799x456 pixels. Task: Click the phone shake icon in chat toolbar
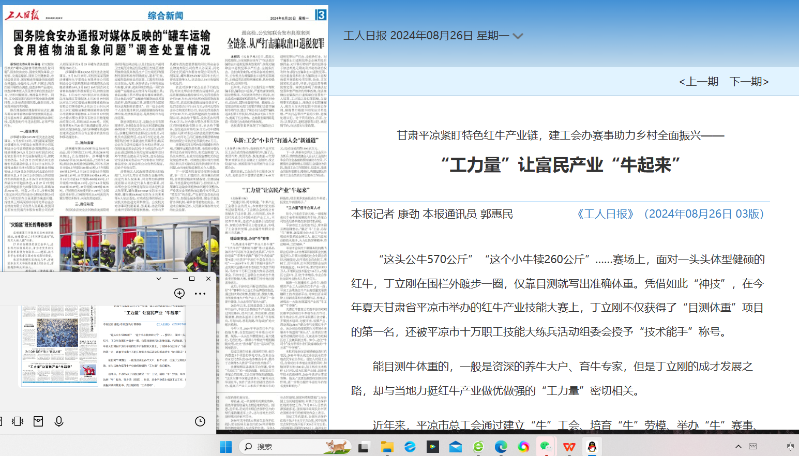17,422
